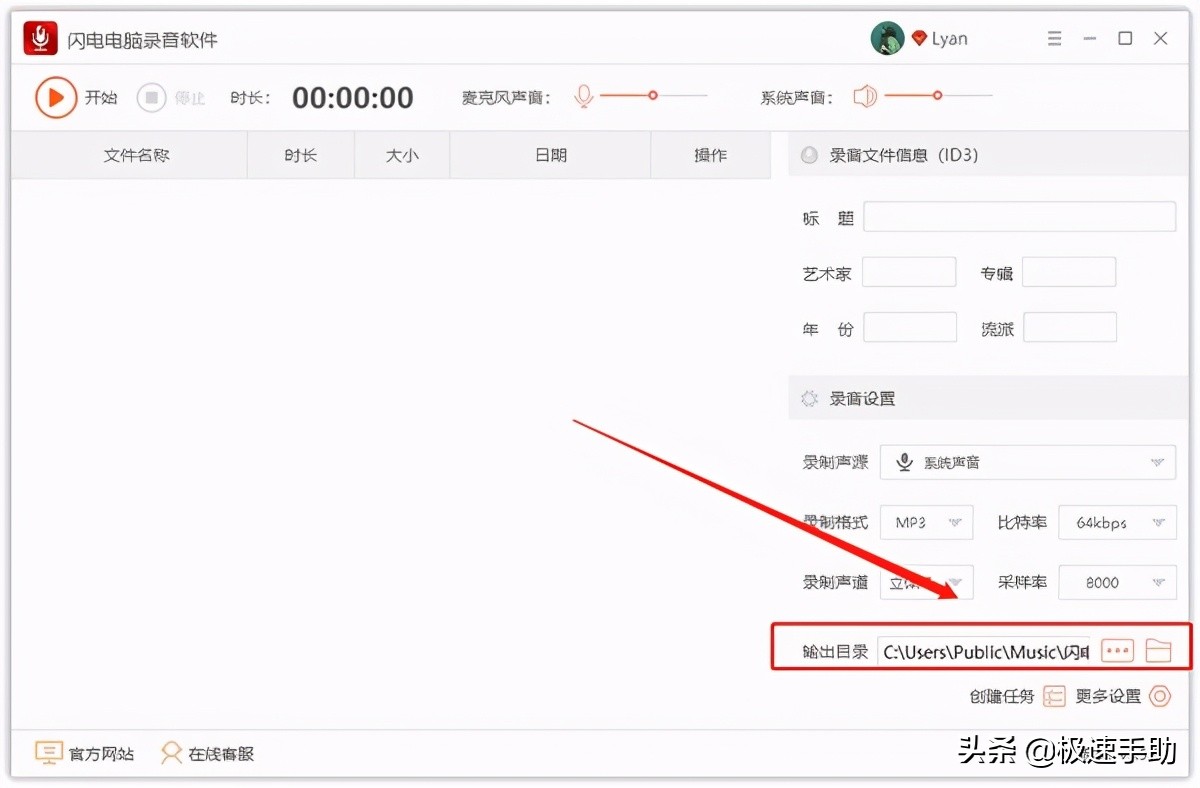1200x788 pixels.
Task: Open 在线客服 online customer service
Action: 207,753
